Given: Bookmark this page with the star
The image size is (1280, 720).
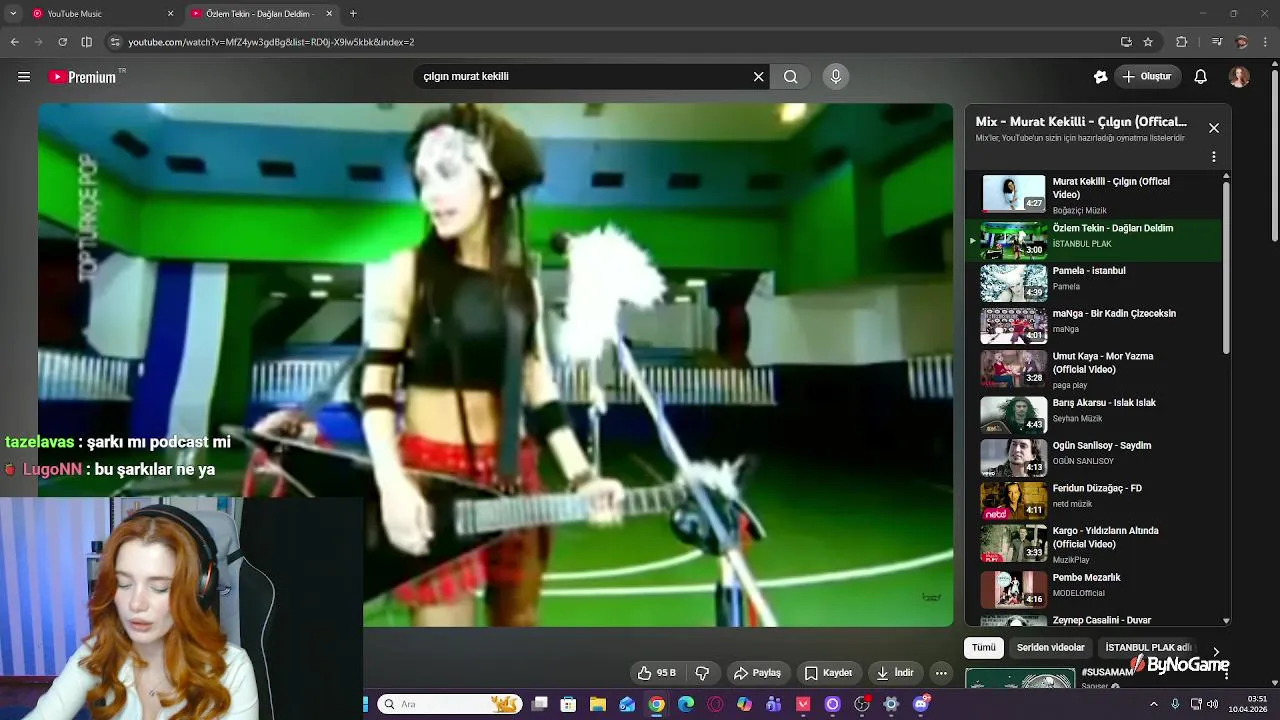Looking at the screenshot, I should (x=1148, y=42).
